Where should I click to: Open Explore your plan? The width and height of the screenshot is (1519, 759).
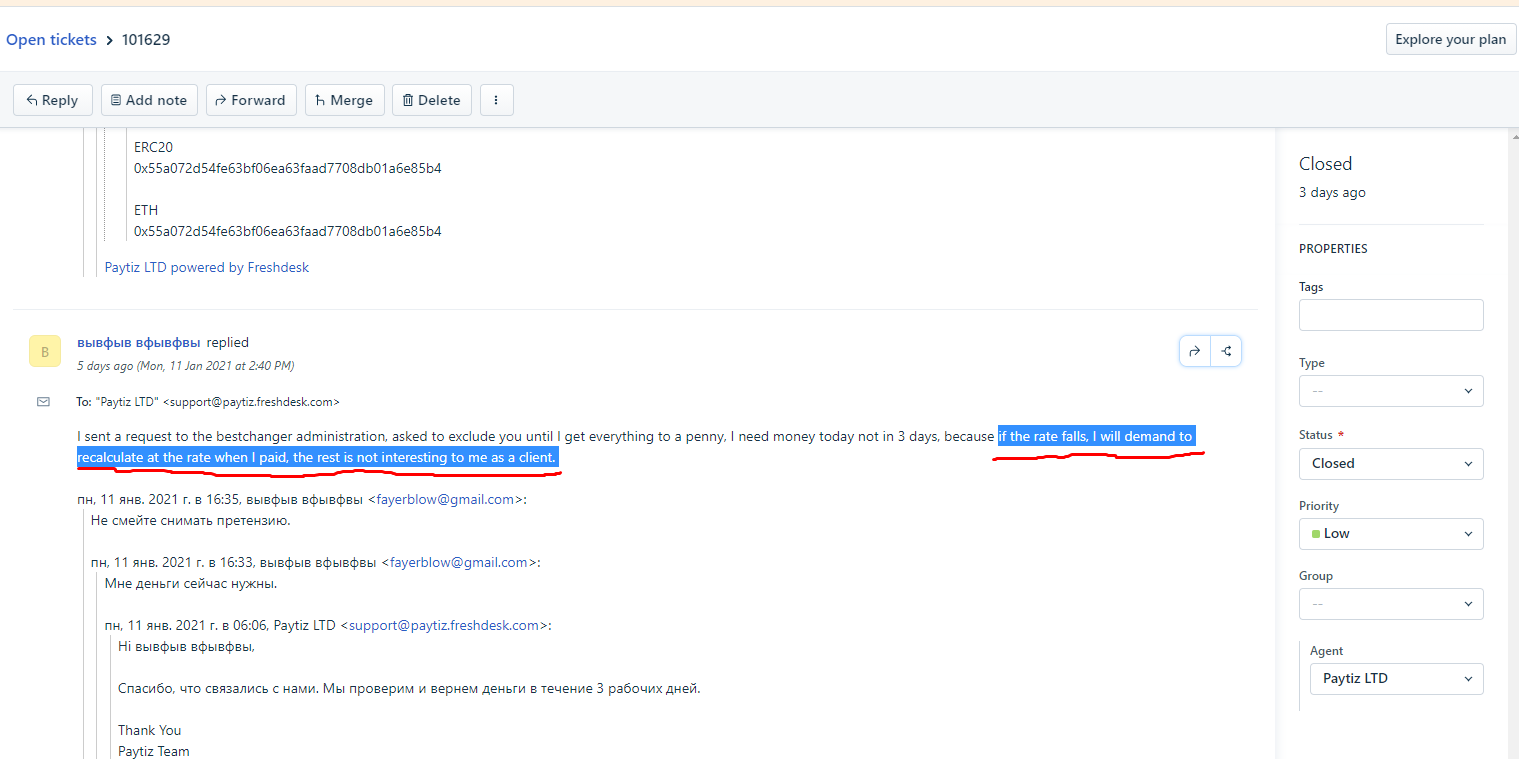[1450, 40]
